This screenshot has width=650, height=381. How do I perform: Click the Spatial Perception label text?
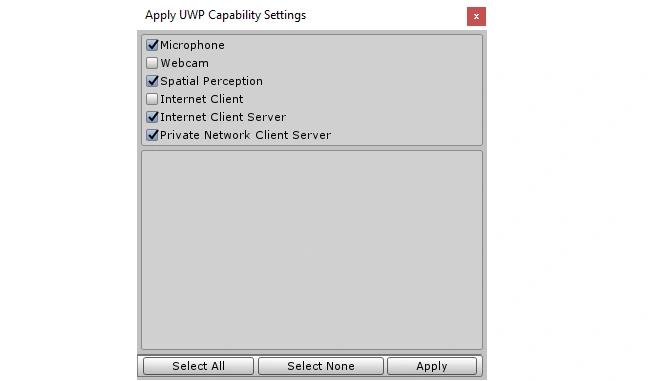coord(211,81)
